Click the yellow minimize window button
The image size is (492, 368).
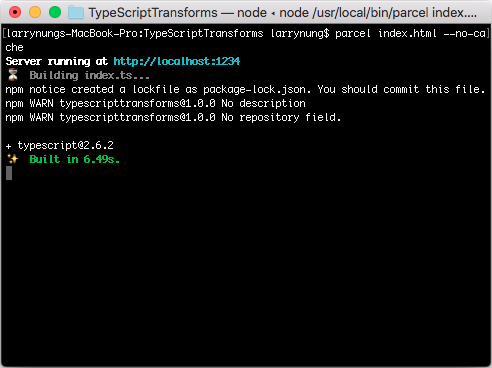[35, 13]
